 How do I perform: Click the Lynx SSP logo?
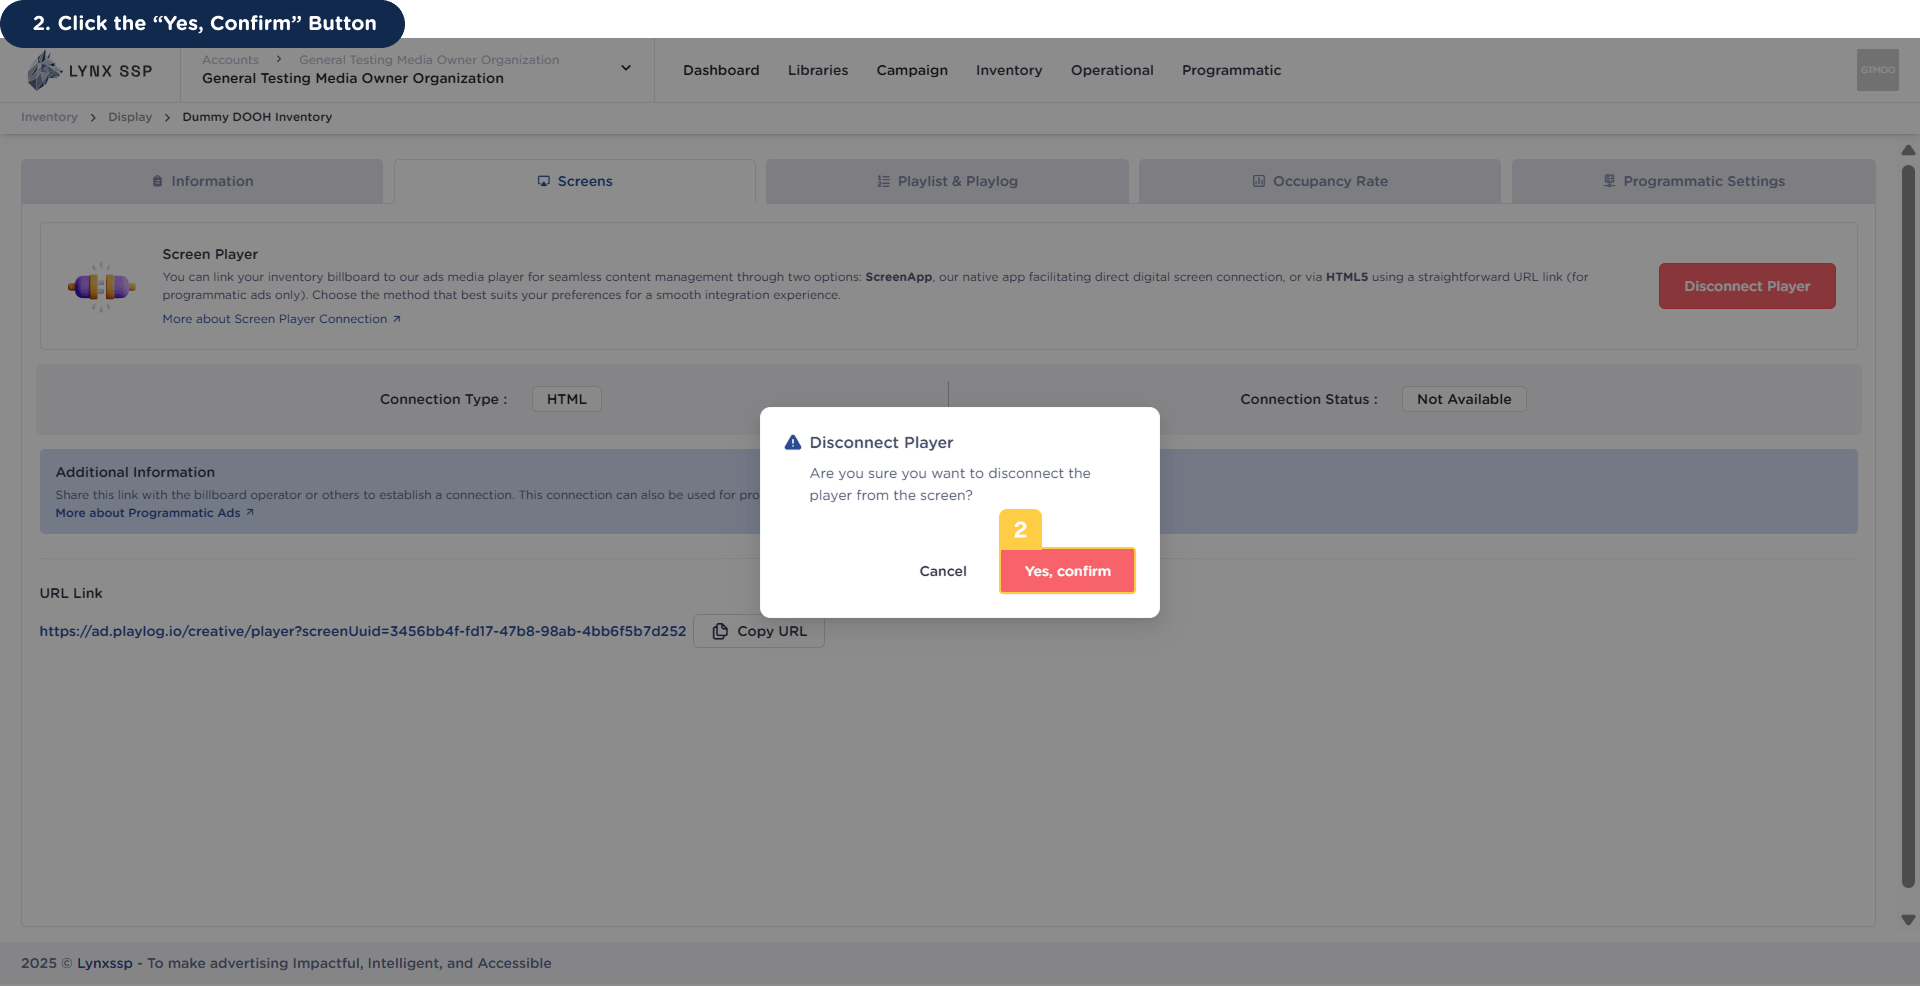click(x=89, y=71)
